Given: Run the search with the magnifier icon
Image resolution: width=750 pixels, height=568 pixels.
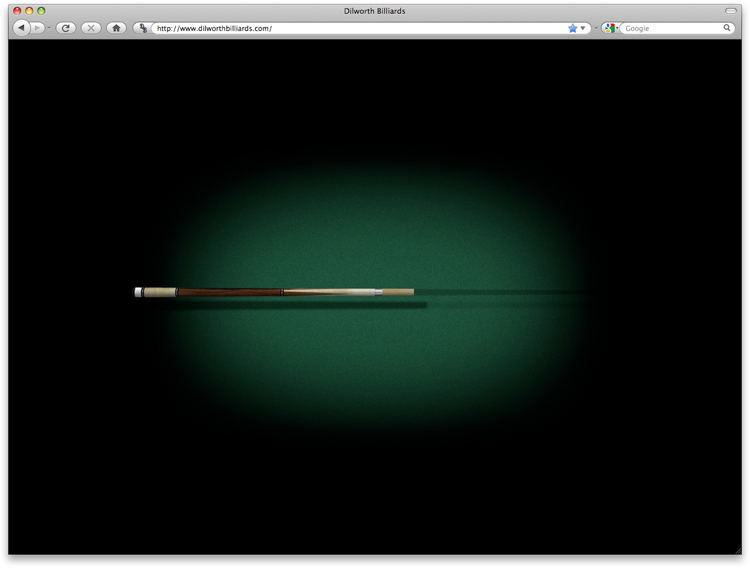Looking at the screenshot, I should (x=727, y=28).
